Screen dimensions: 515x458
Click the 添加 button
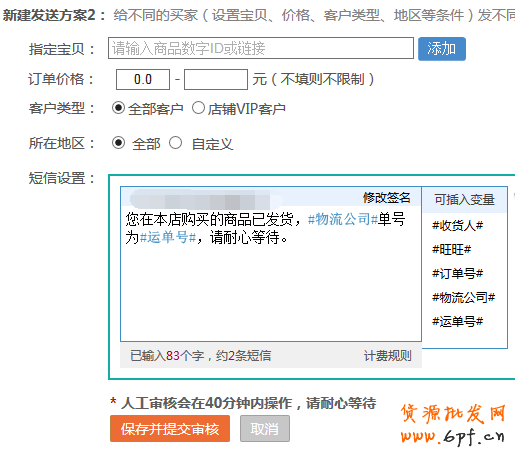[442, 49]
